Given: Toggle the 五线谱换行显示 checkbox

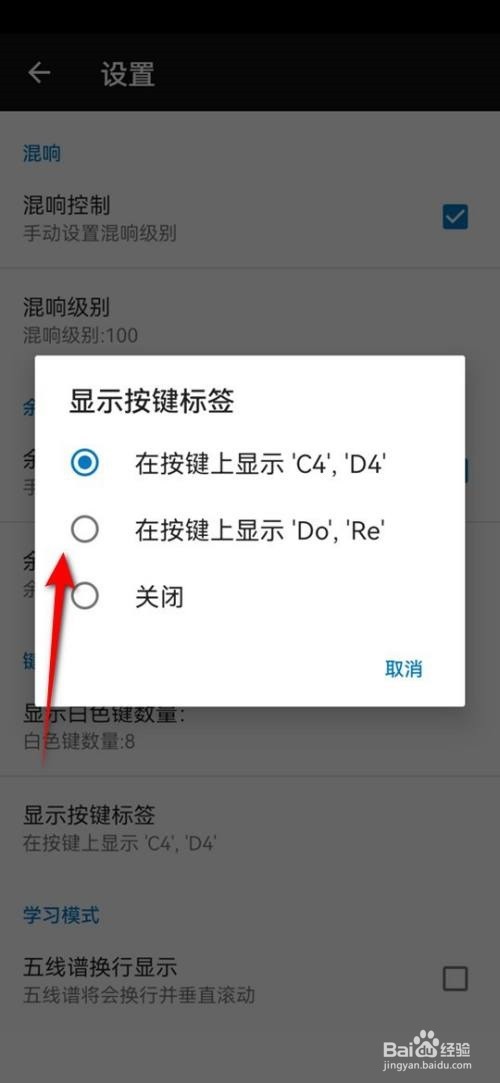Looking at the screenshot, I should 455,979.
